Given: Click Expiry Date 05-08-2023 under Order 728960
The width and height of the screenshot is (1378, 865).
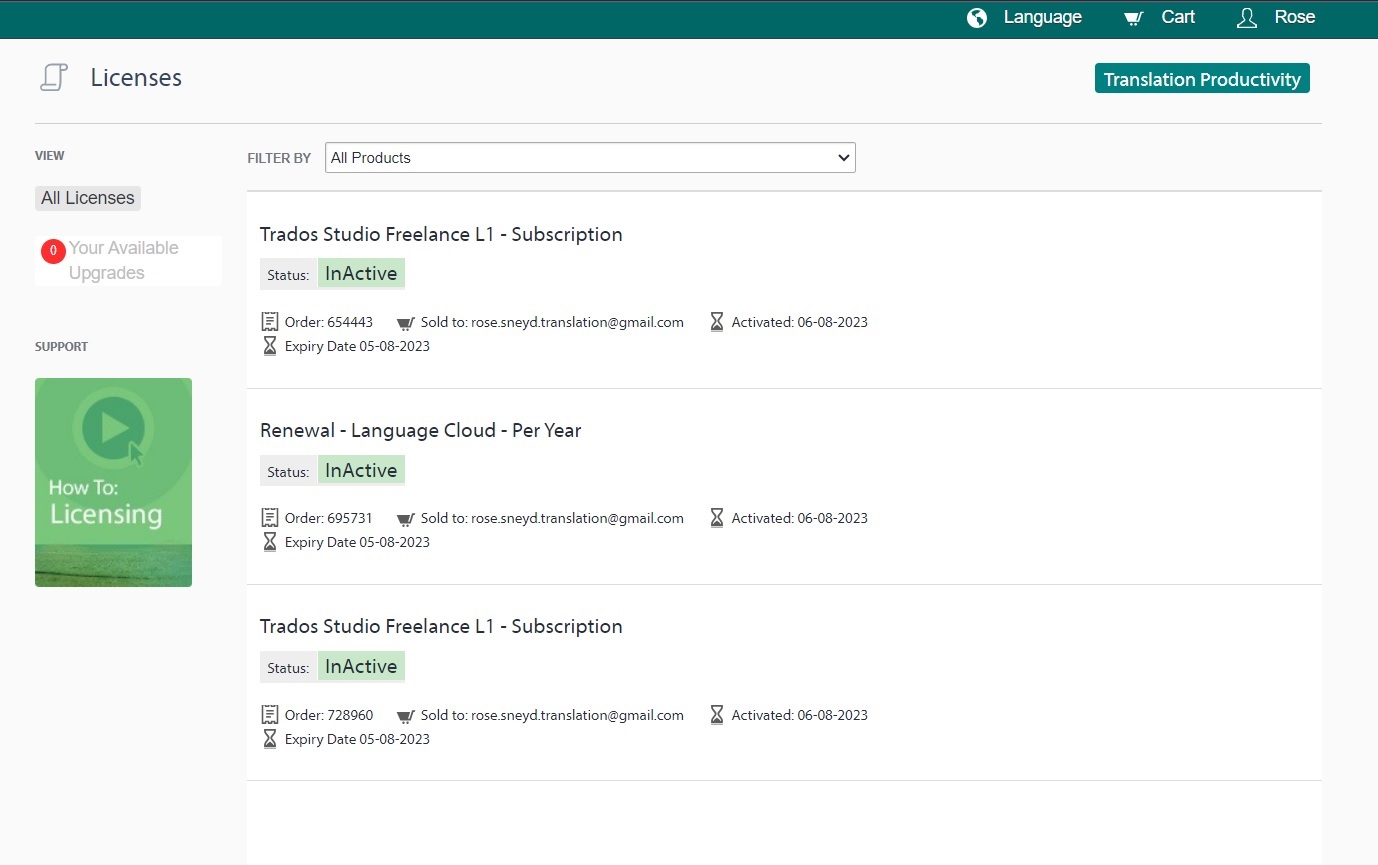Looking at the screenshot, I should pos(357,739).
